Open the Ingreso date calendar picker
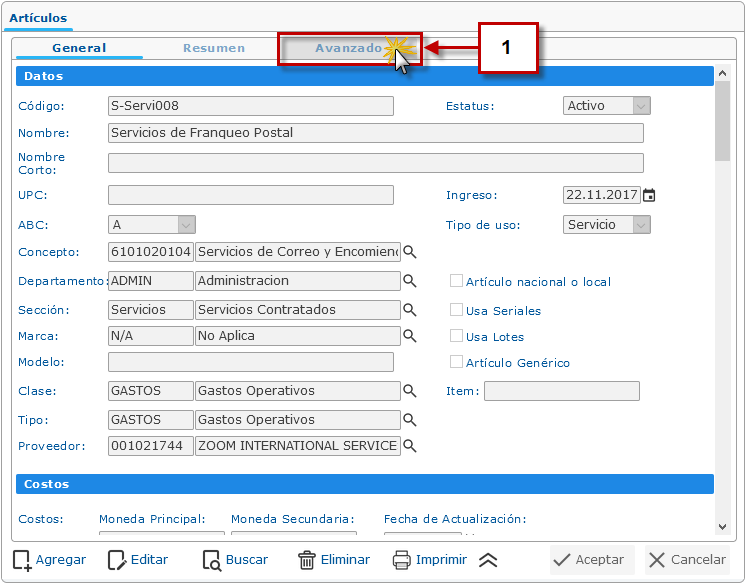Screen dimensions: 746x584 [x=649, y=196]
